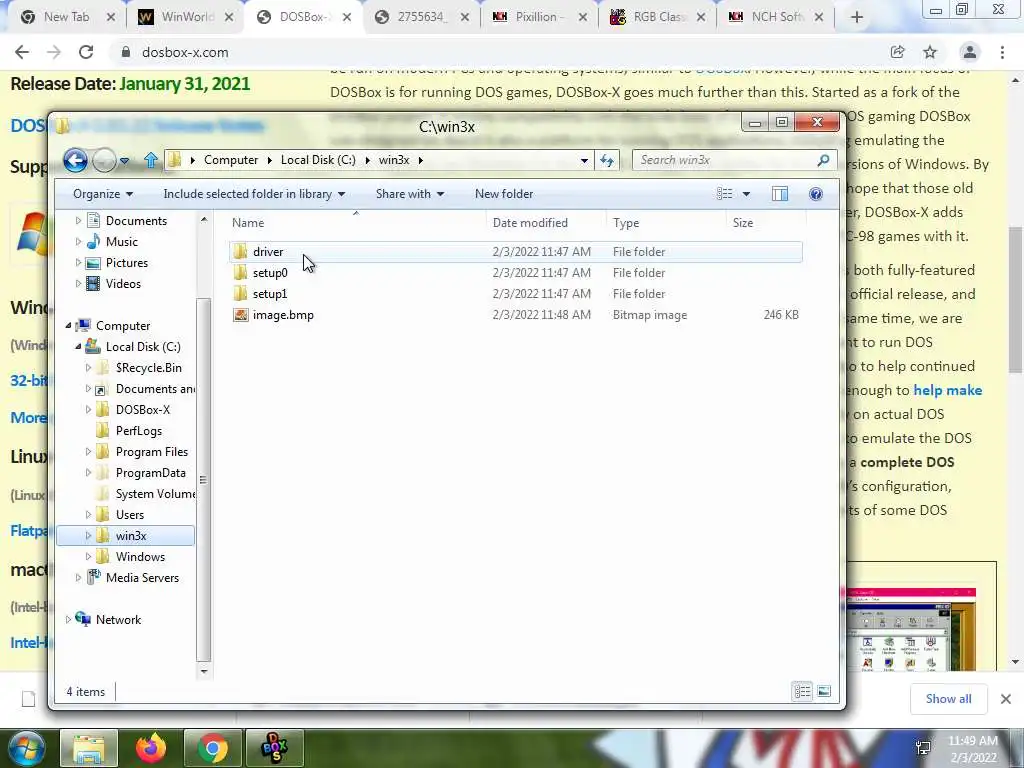Select PerfLogs folder in navigation tree
Screen dimensions: 1024x768
click(x=138, y=431)
